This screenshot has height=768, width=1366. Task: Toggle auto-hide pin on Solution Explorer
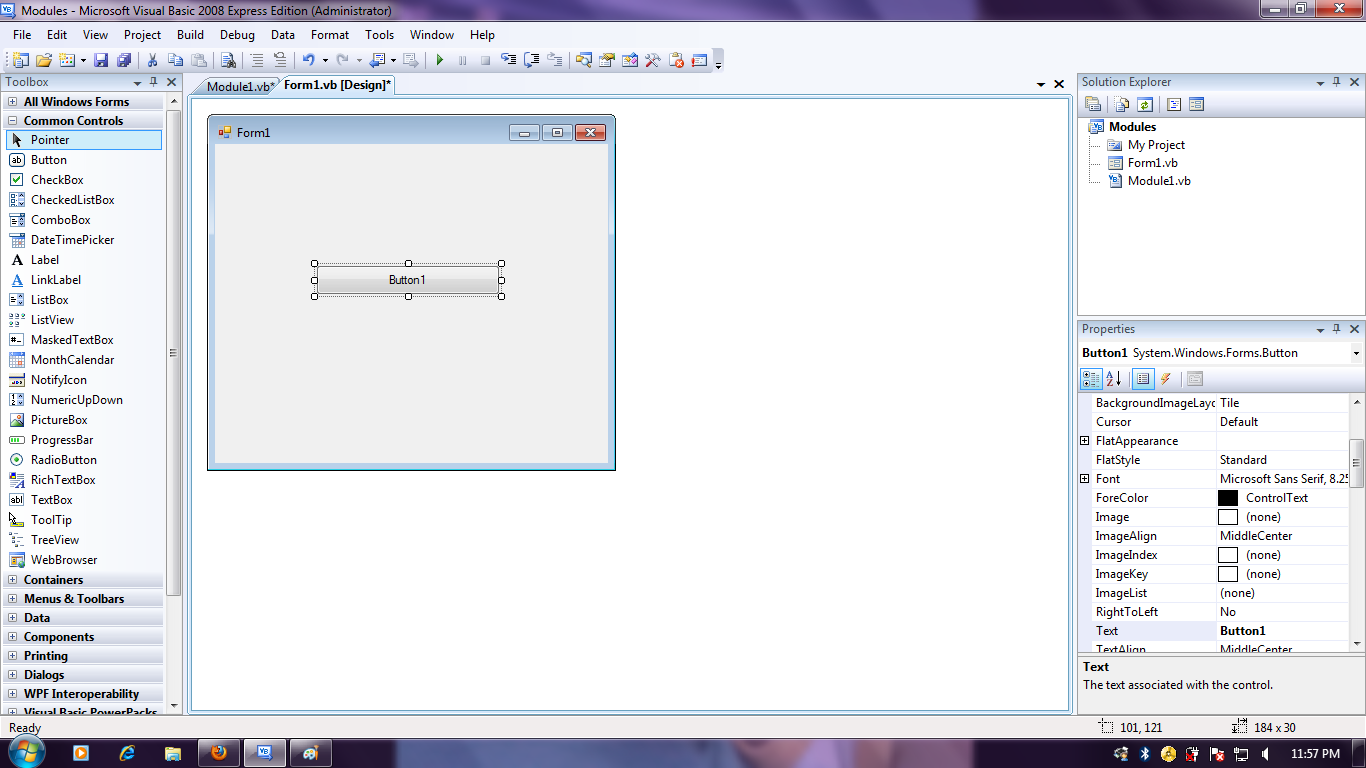click(1337, 82)
